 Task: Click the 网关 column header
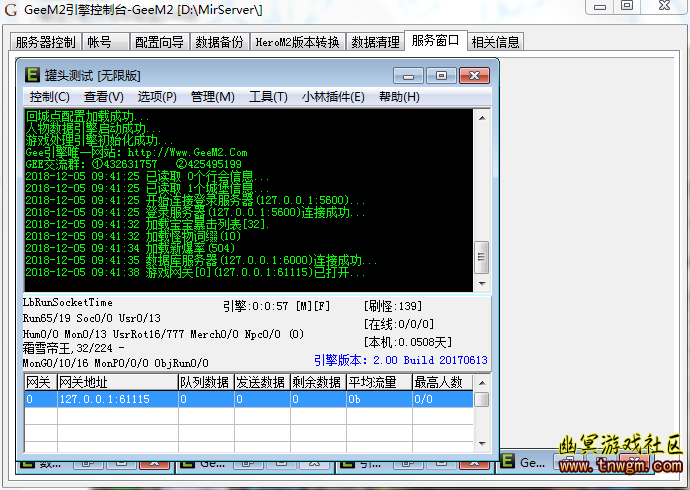(40, 382)
